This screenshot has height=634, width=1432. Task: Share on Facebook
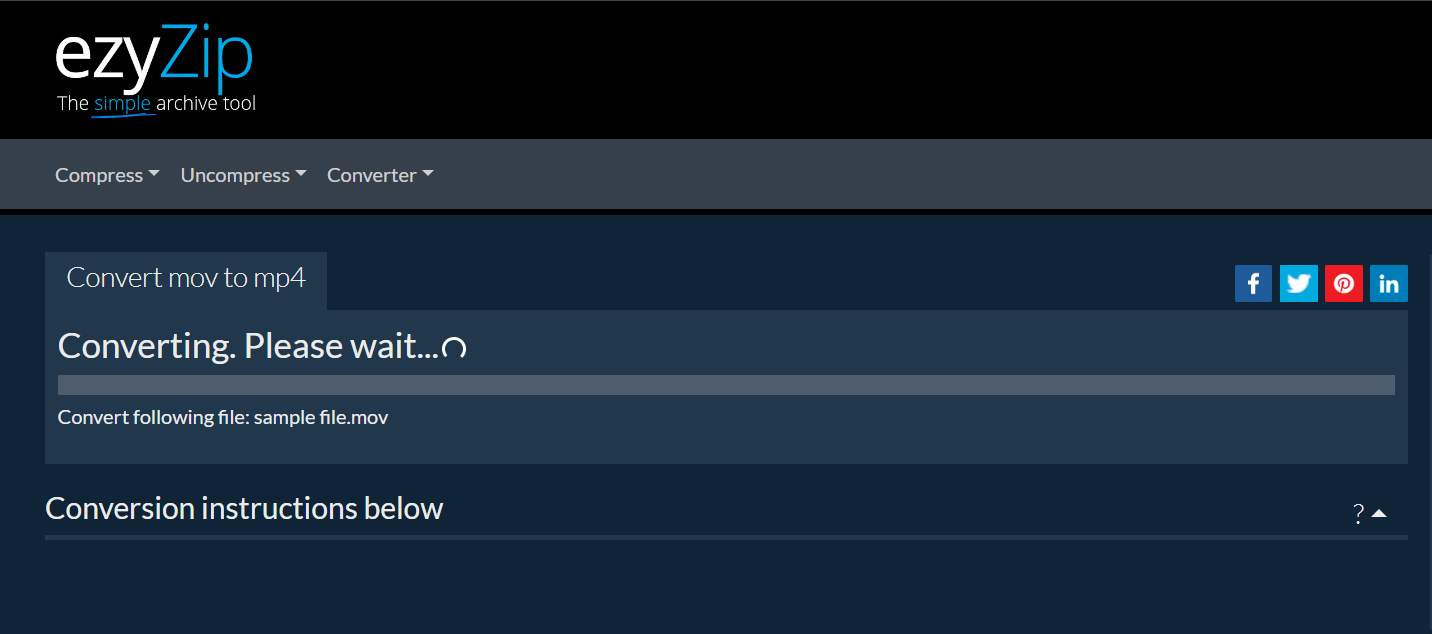point(1253,284)
